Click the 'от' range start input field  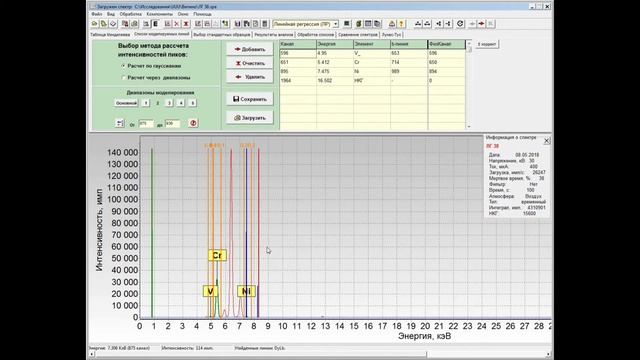[146, 123]
